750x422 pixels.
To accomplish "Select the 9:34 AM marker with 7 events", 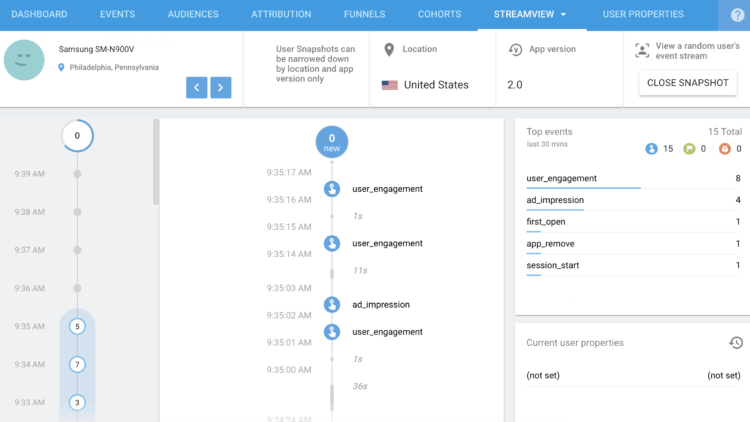I will pyautogui.click(x=77, y=365).
